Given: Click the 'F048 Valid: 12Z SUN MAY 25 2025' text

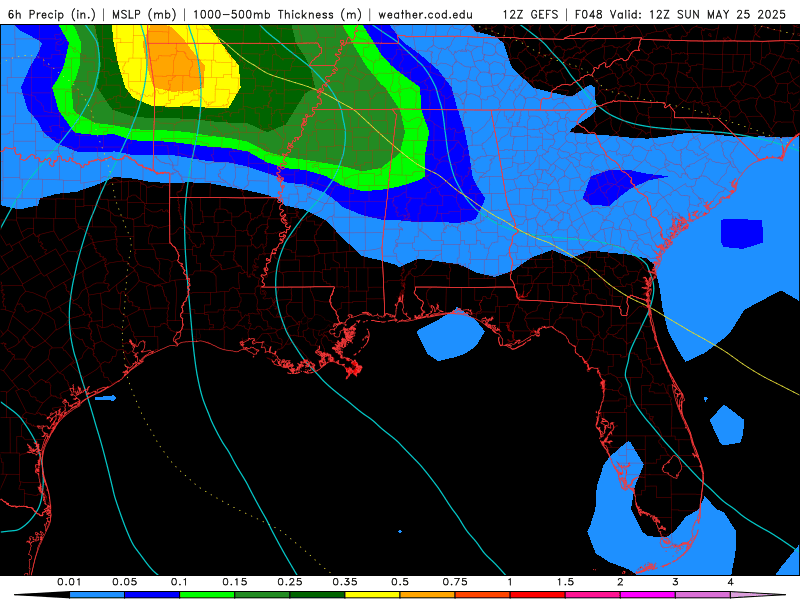Looking at the screenshot, I should pyautogui.click(x=680, y=14).
